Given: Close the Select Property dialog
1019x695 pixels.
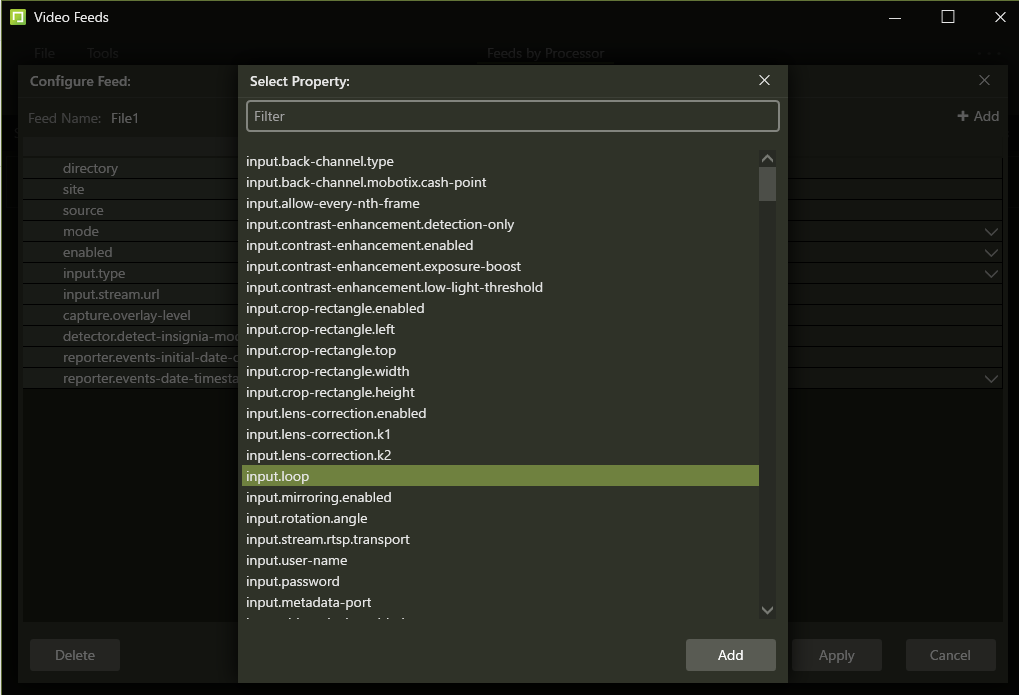Looking at the screenshot, I should (x=764, y=81).
